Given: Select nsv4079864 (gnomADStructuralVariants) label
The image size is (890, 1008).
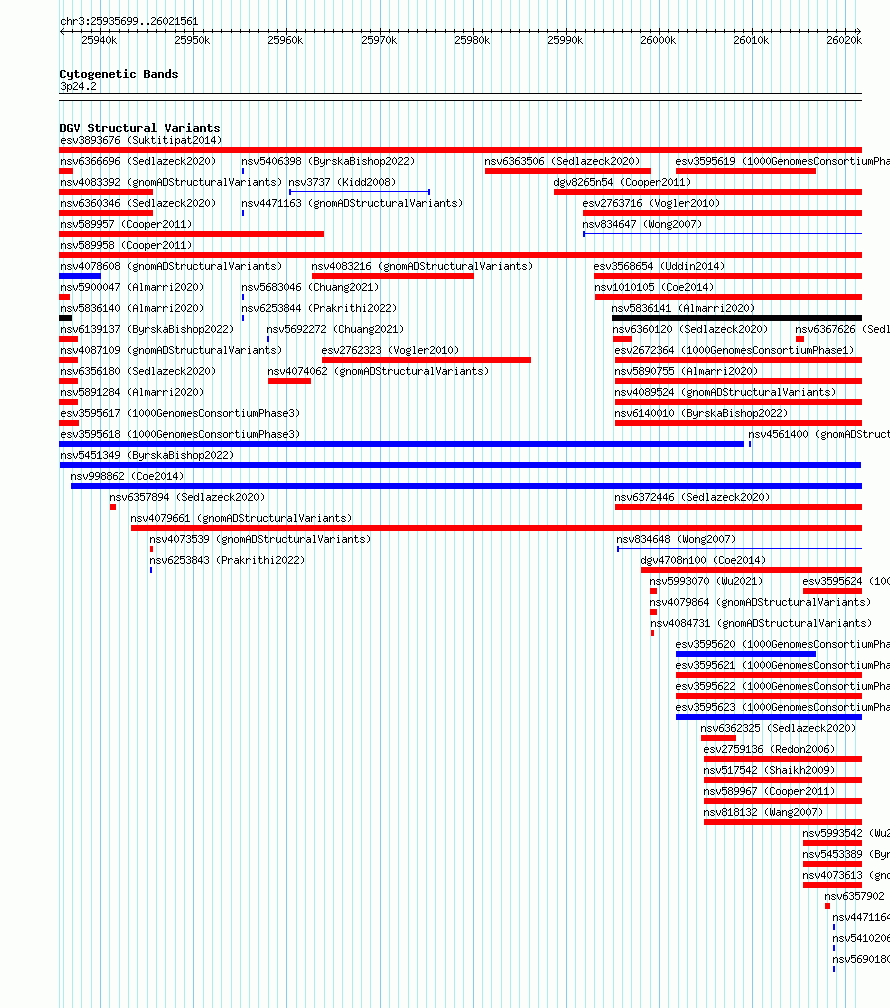Looking at the screenshot, I should [x=760, y=602].
